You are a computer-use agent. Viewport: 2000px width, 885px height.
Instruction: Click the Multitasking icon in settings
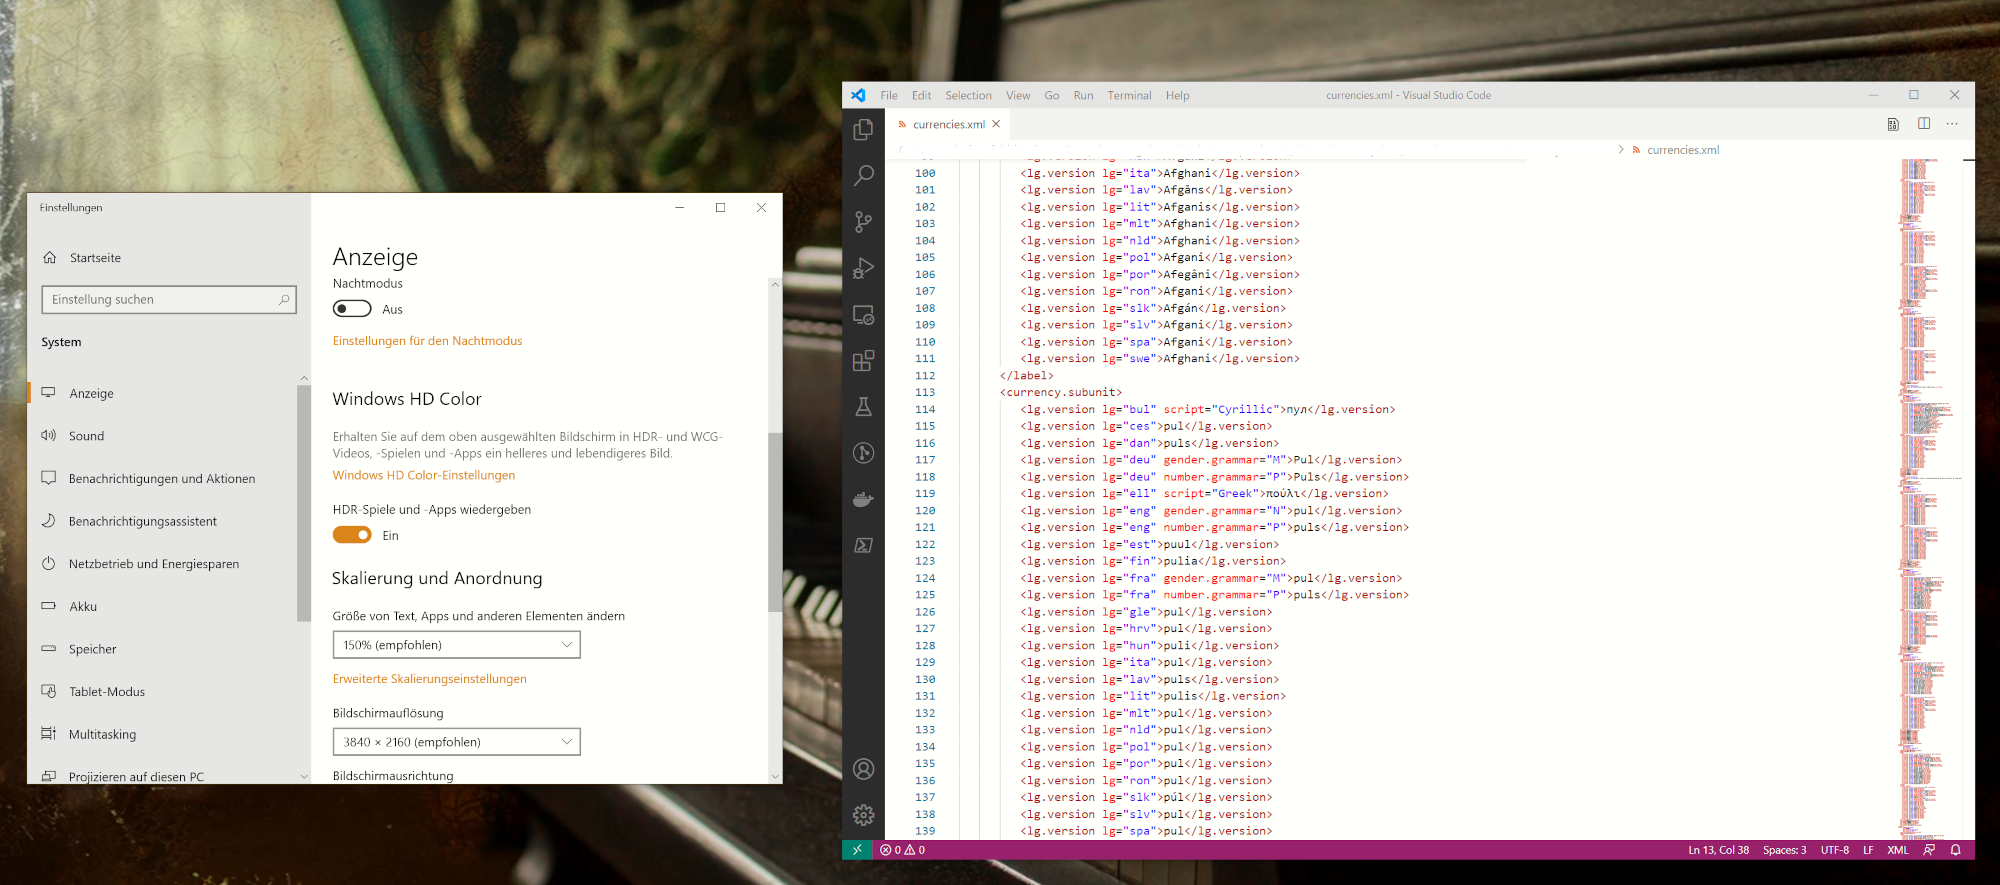pos(48,734)
